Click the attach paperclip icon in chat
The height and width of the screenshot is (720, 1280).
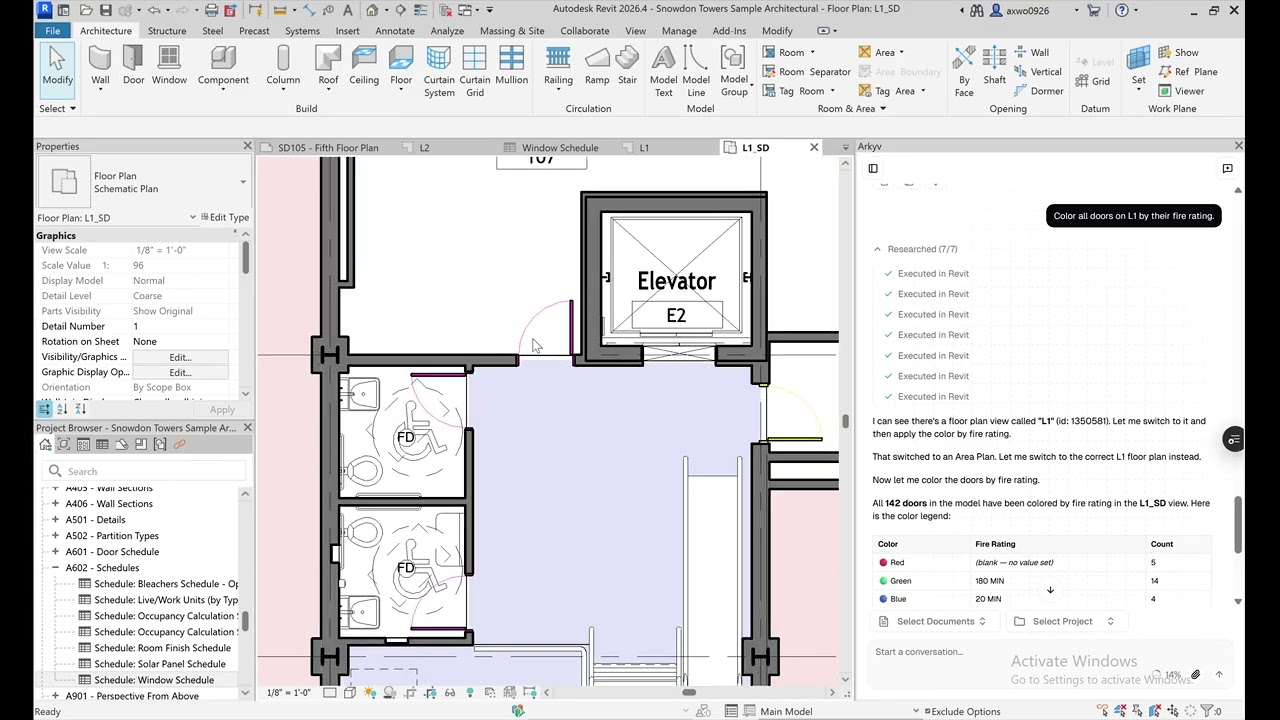tap(1195, 675)
